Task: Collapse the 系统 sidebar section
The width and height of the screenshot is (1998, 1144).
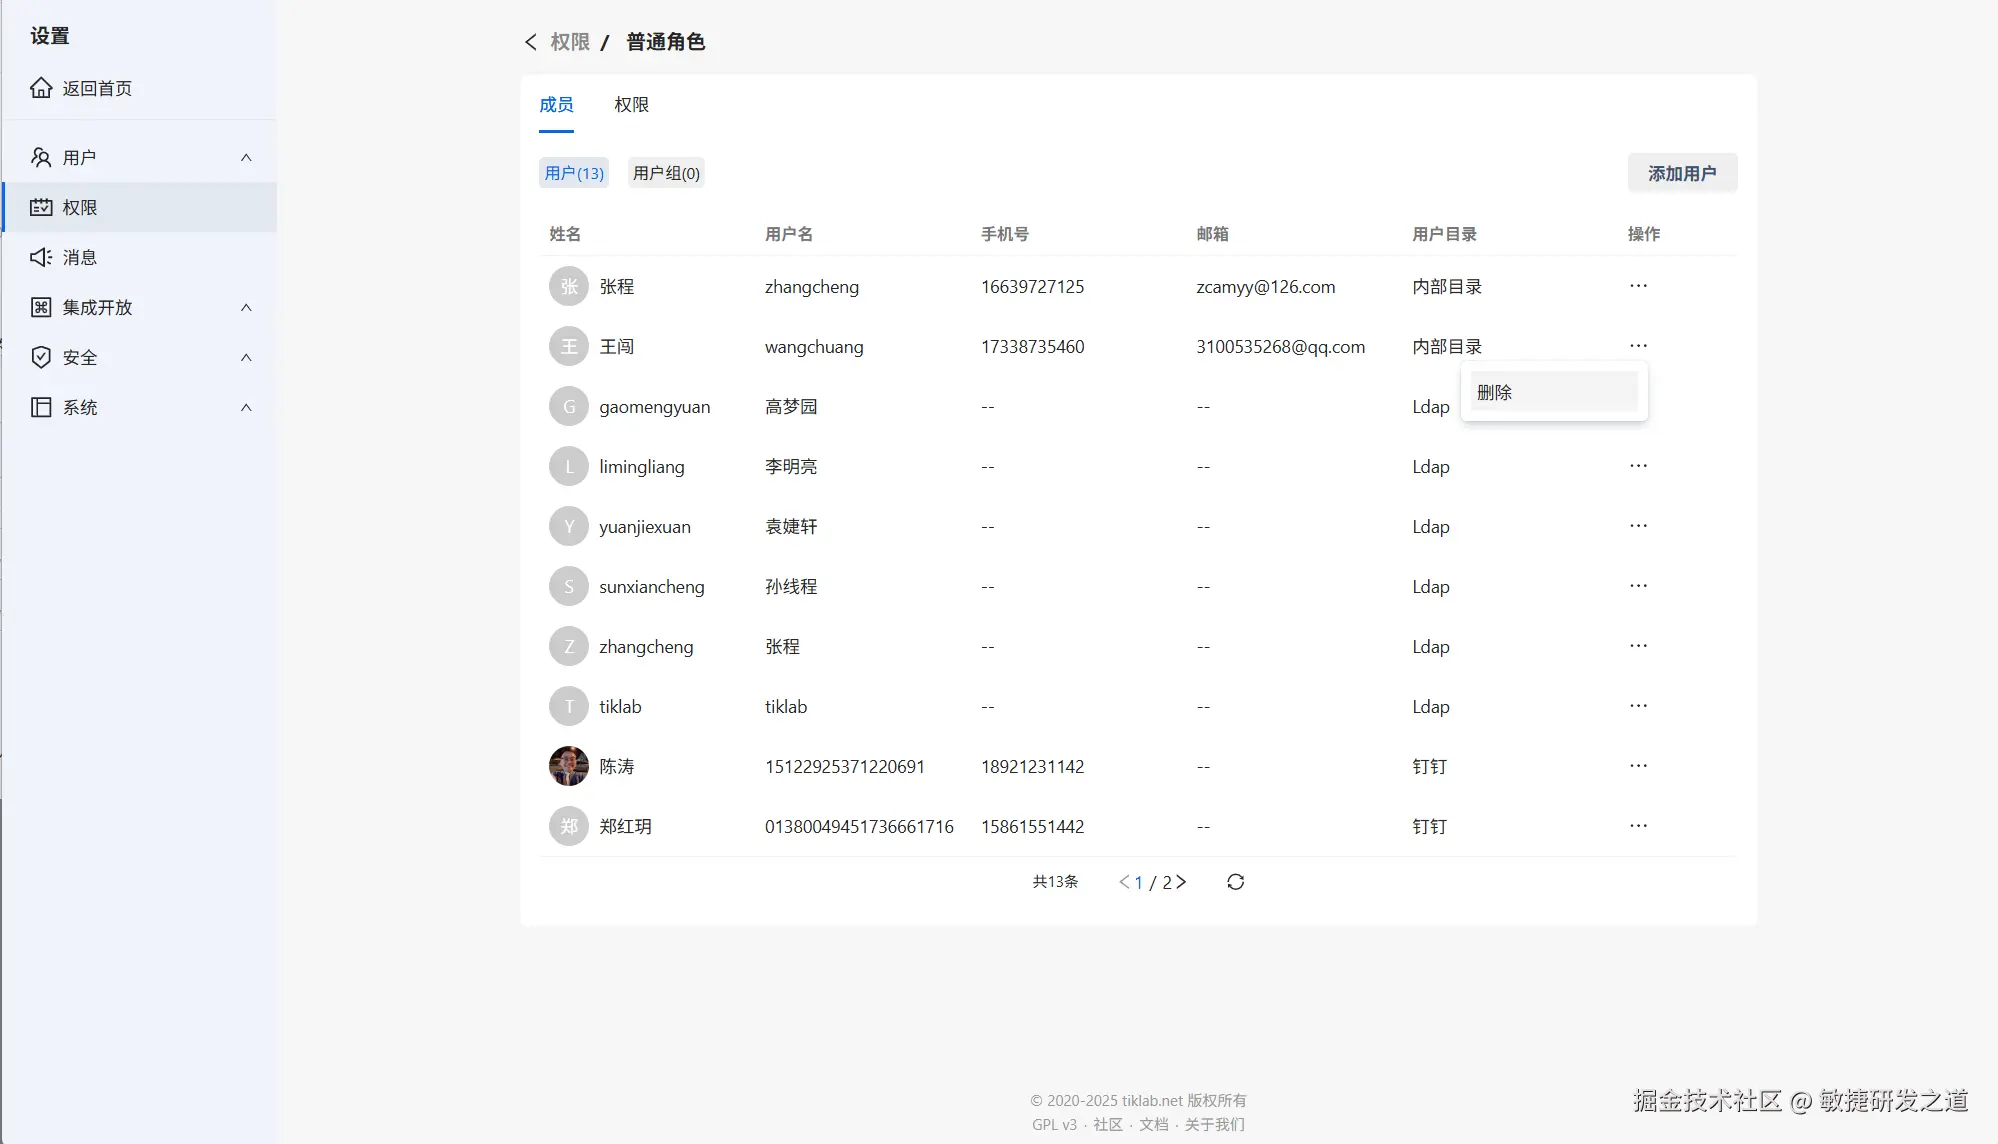Action: (246, 407)
